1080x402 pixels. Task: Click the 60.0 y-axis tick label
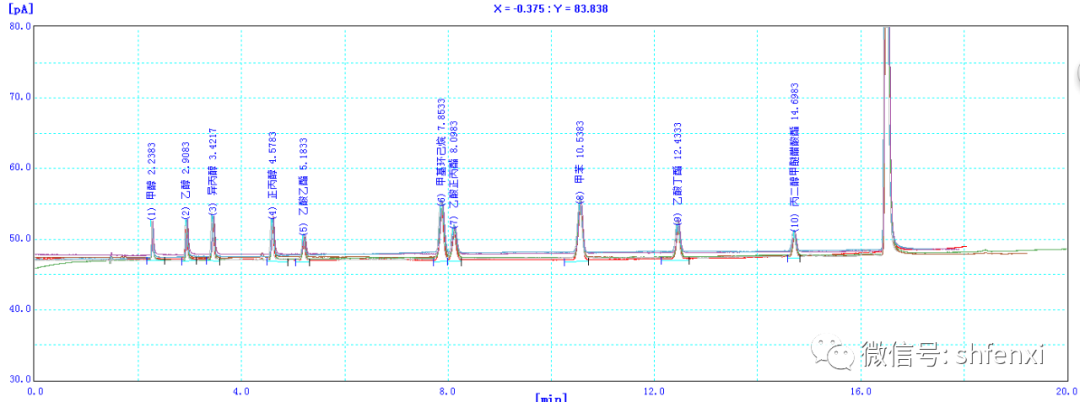pyautogui.click(x=20, y=168)
